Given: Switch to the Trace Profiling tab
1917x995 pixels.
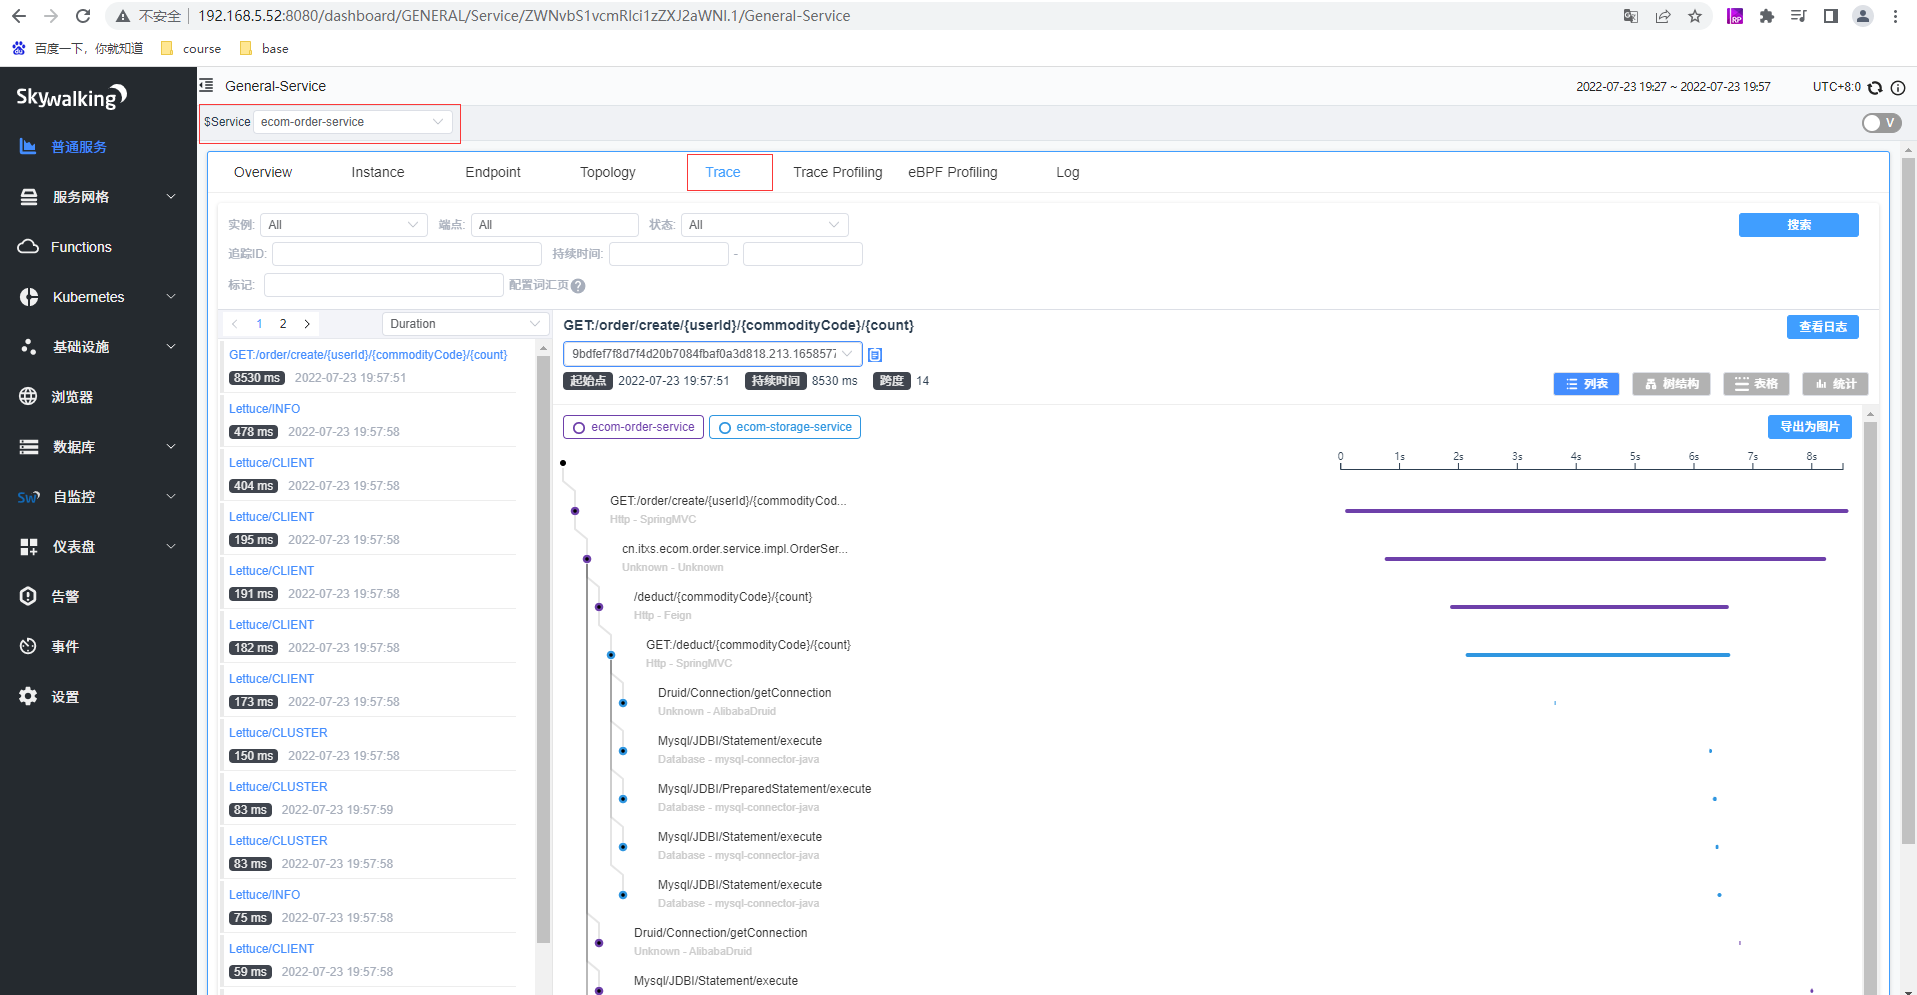Looking at the screenshot, I should (838, 172).
